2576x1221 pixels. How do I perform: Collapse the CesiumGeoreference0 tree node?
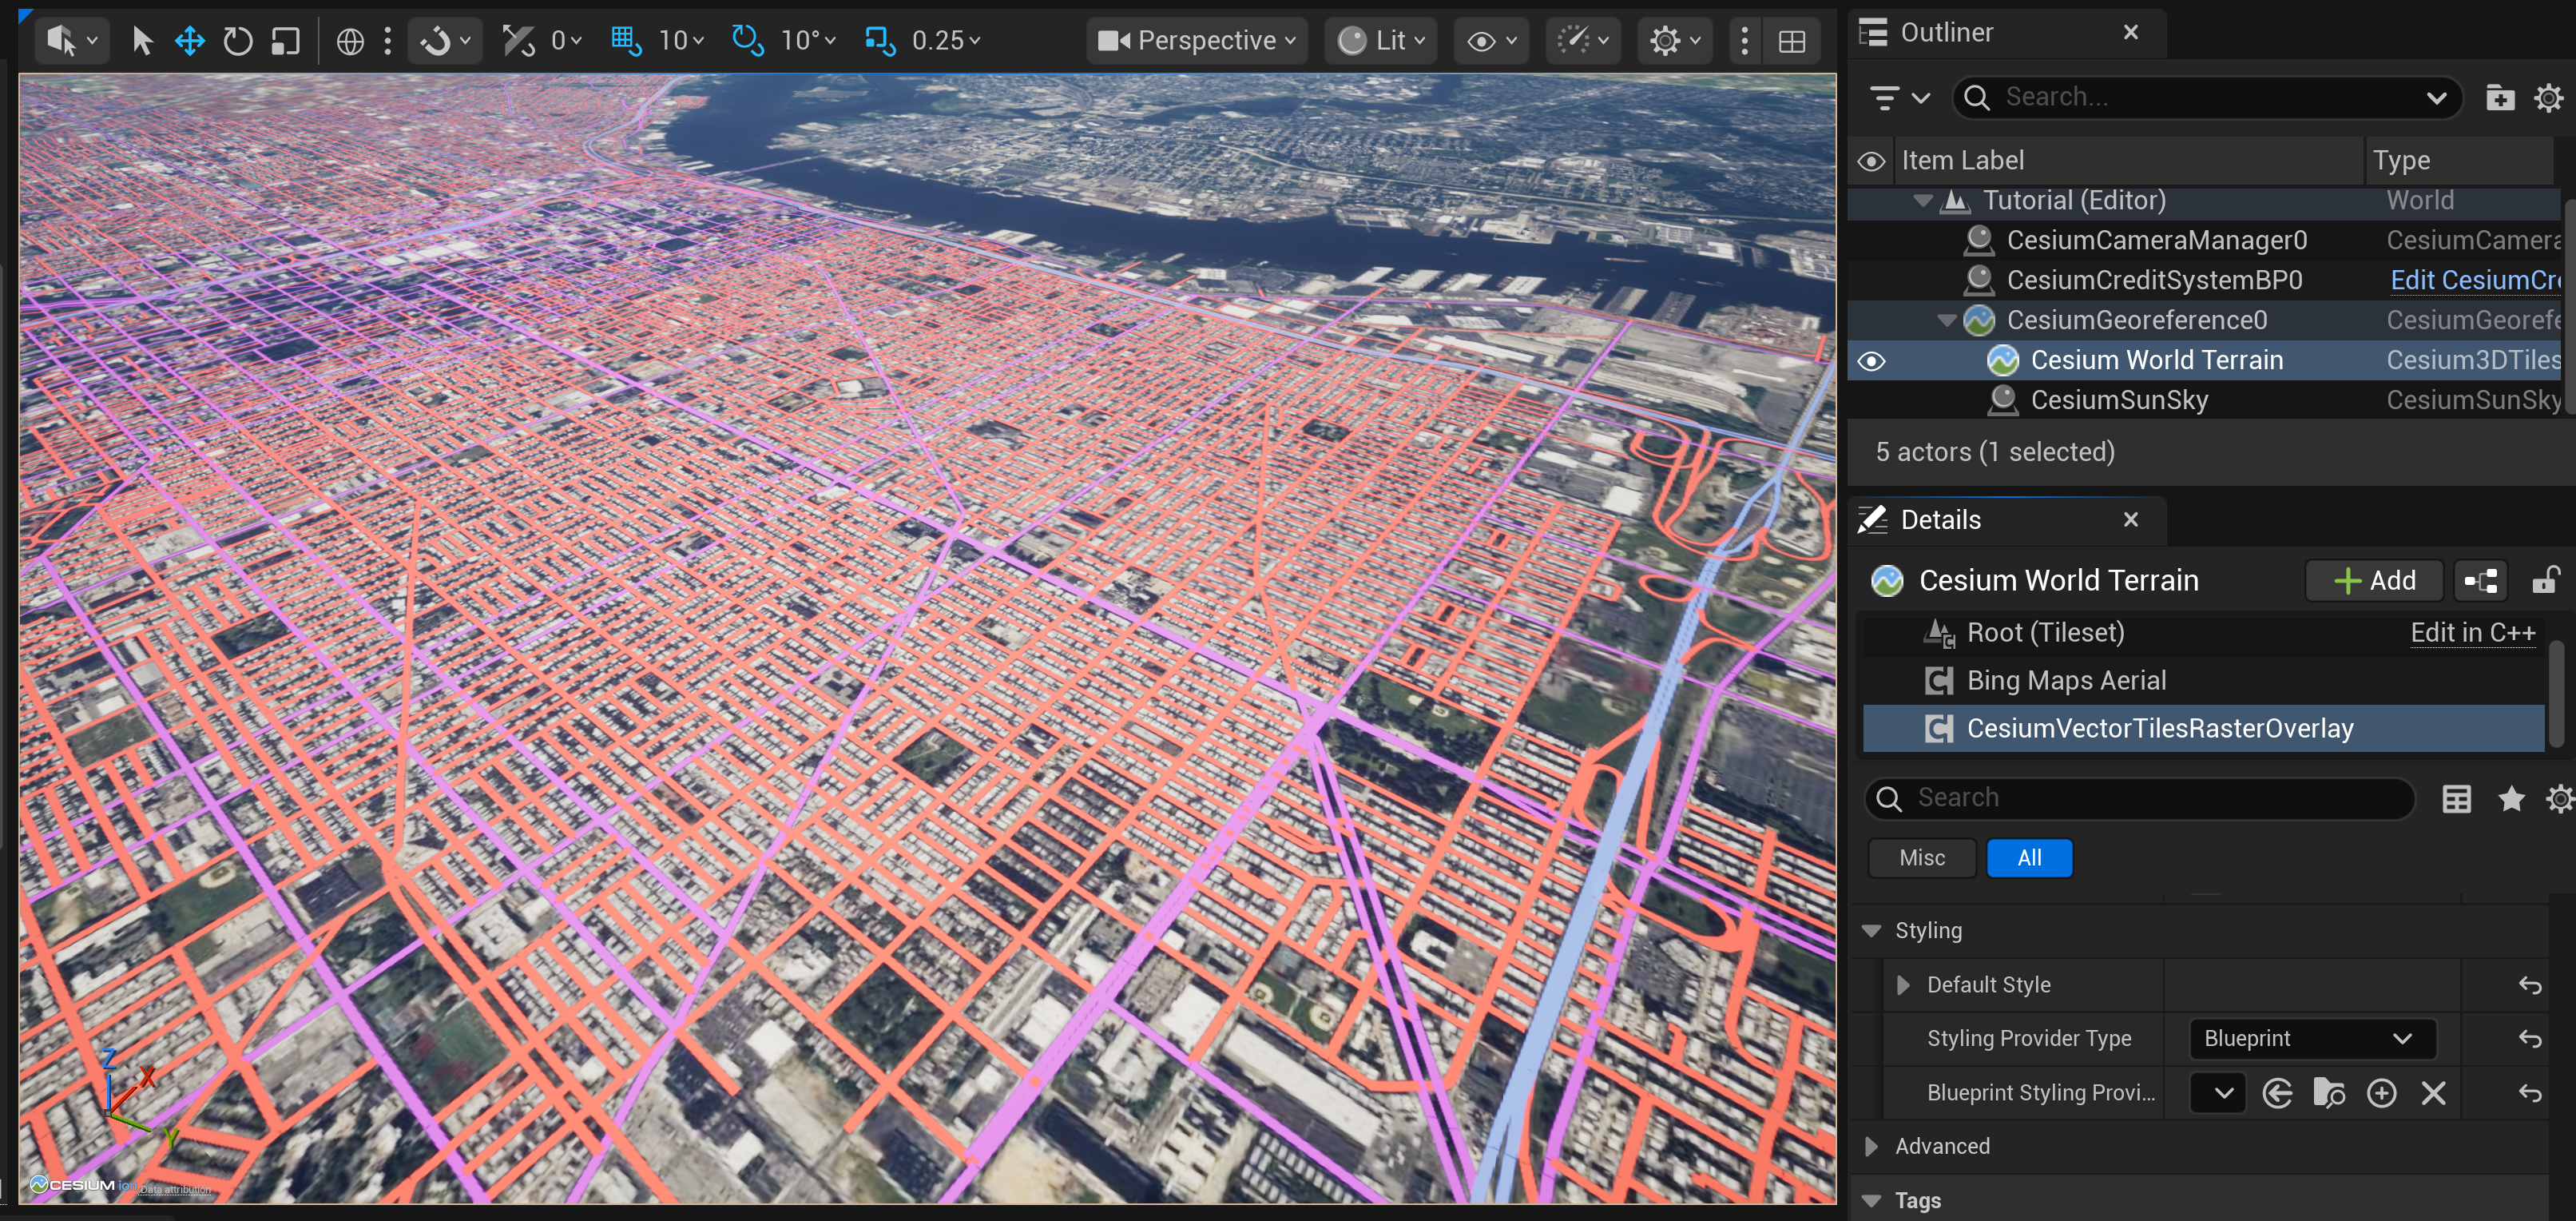[x=1946, y=321]
